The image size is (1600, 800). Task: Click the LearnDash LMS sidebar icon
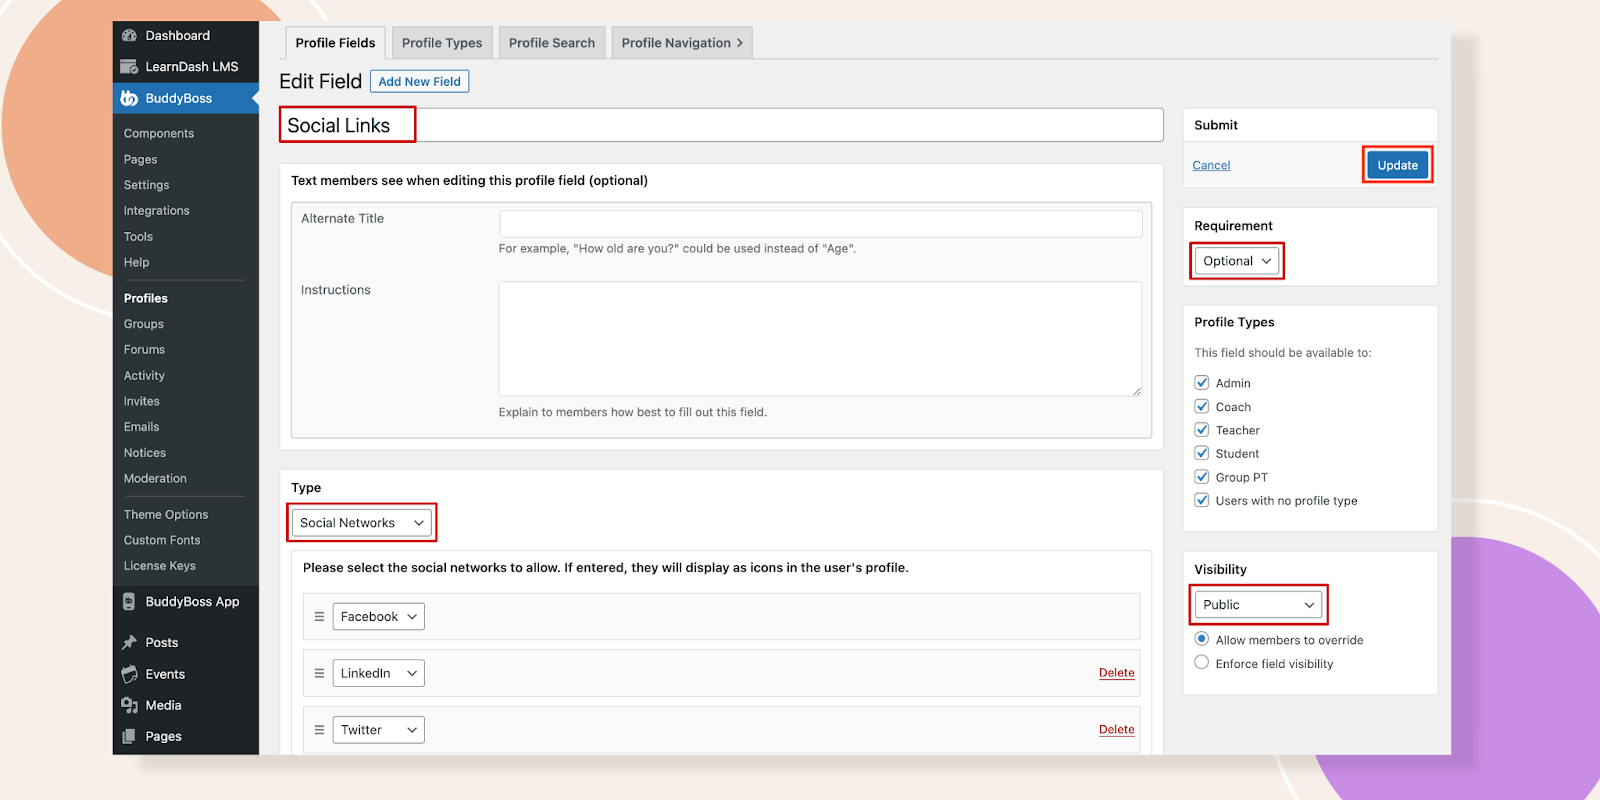129,67
